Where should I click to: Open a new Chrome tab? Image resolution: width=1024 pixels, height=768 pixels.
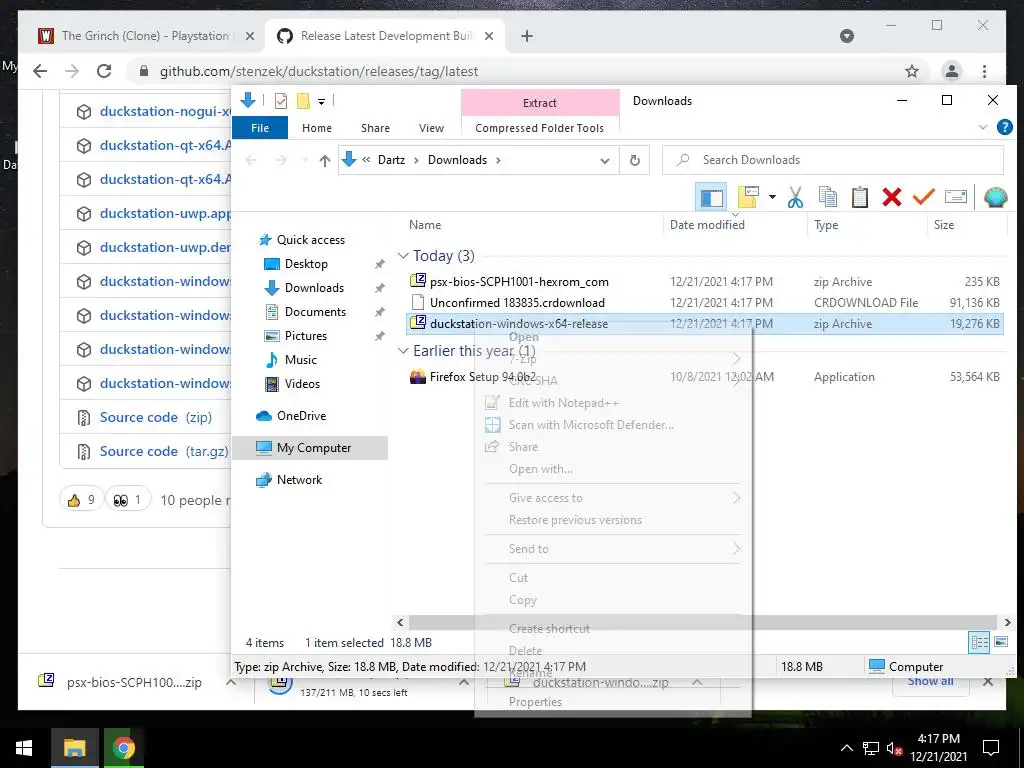click(527, 36)
